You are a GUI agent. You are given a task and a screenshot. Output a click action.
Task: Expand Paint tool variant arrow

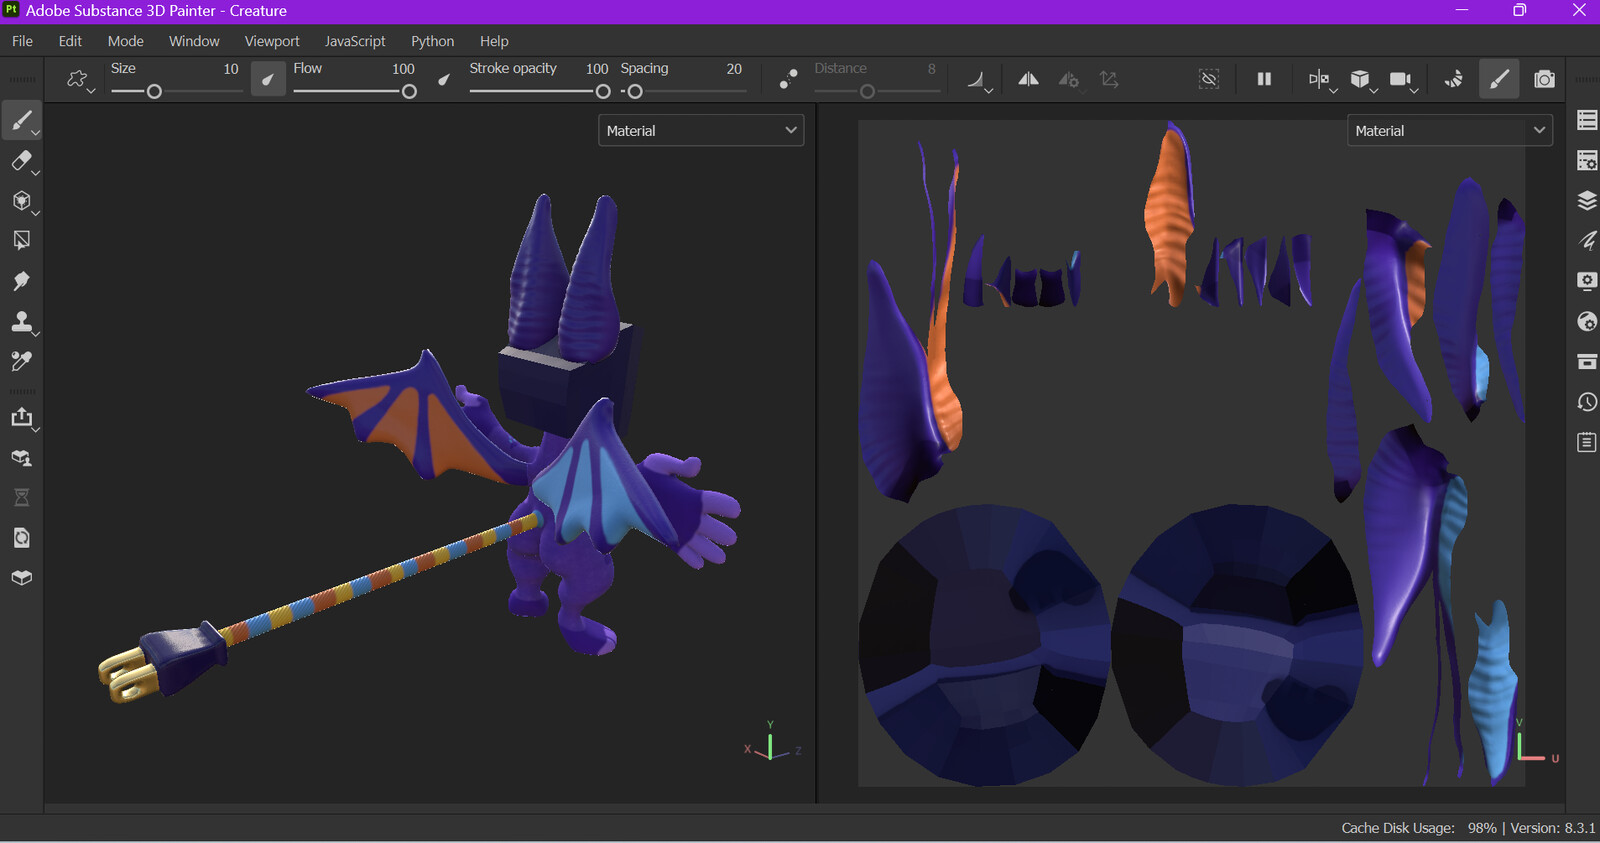pos(36,132)
